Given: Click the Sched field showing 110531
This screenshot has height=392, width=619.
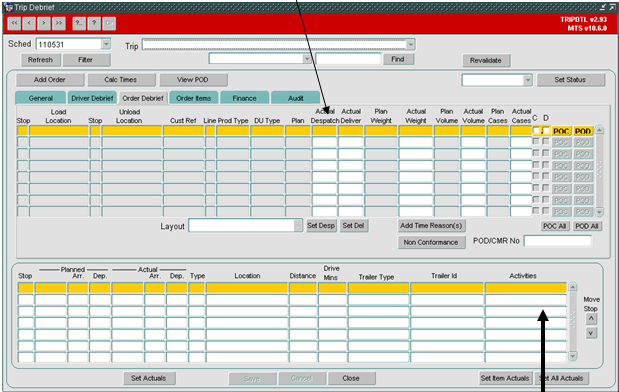Looking at the screenshot, I should click(x=69, y=44).
